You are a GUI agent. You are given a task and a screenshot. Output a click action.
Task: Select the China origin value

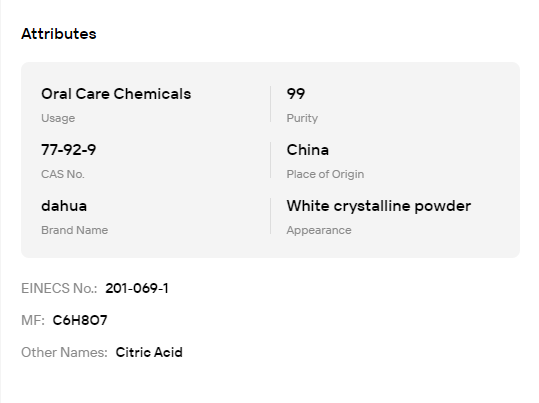pos(308,150)
